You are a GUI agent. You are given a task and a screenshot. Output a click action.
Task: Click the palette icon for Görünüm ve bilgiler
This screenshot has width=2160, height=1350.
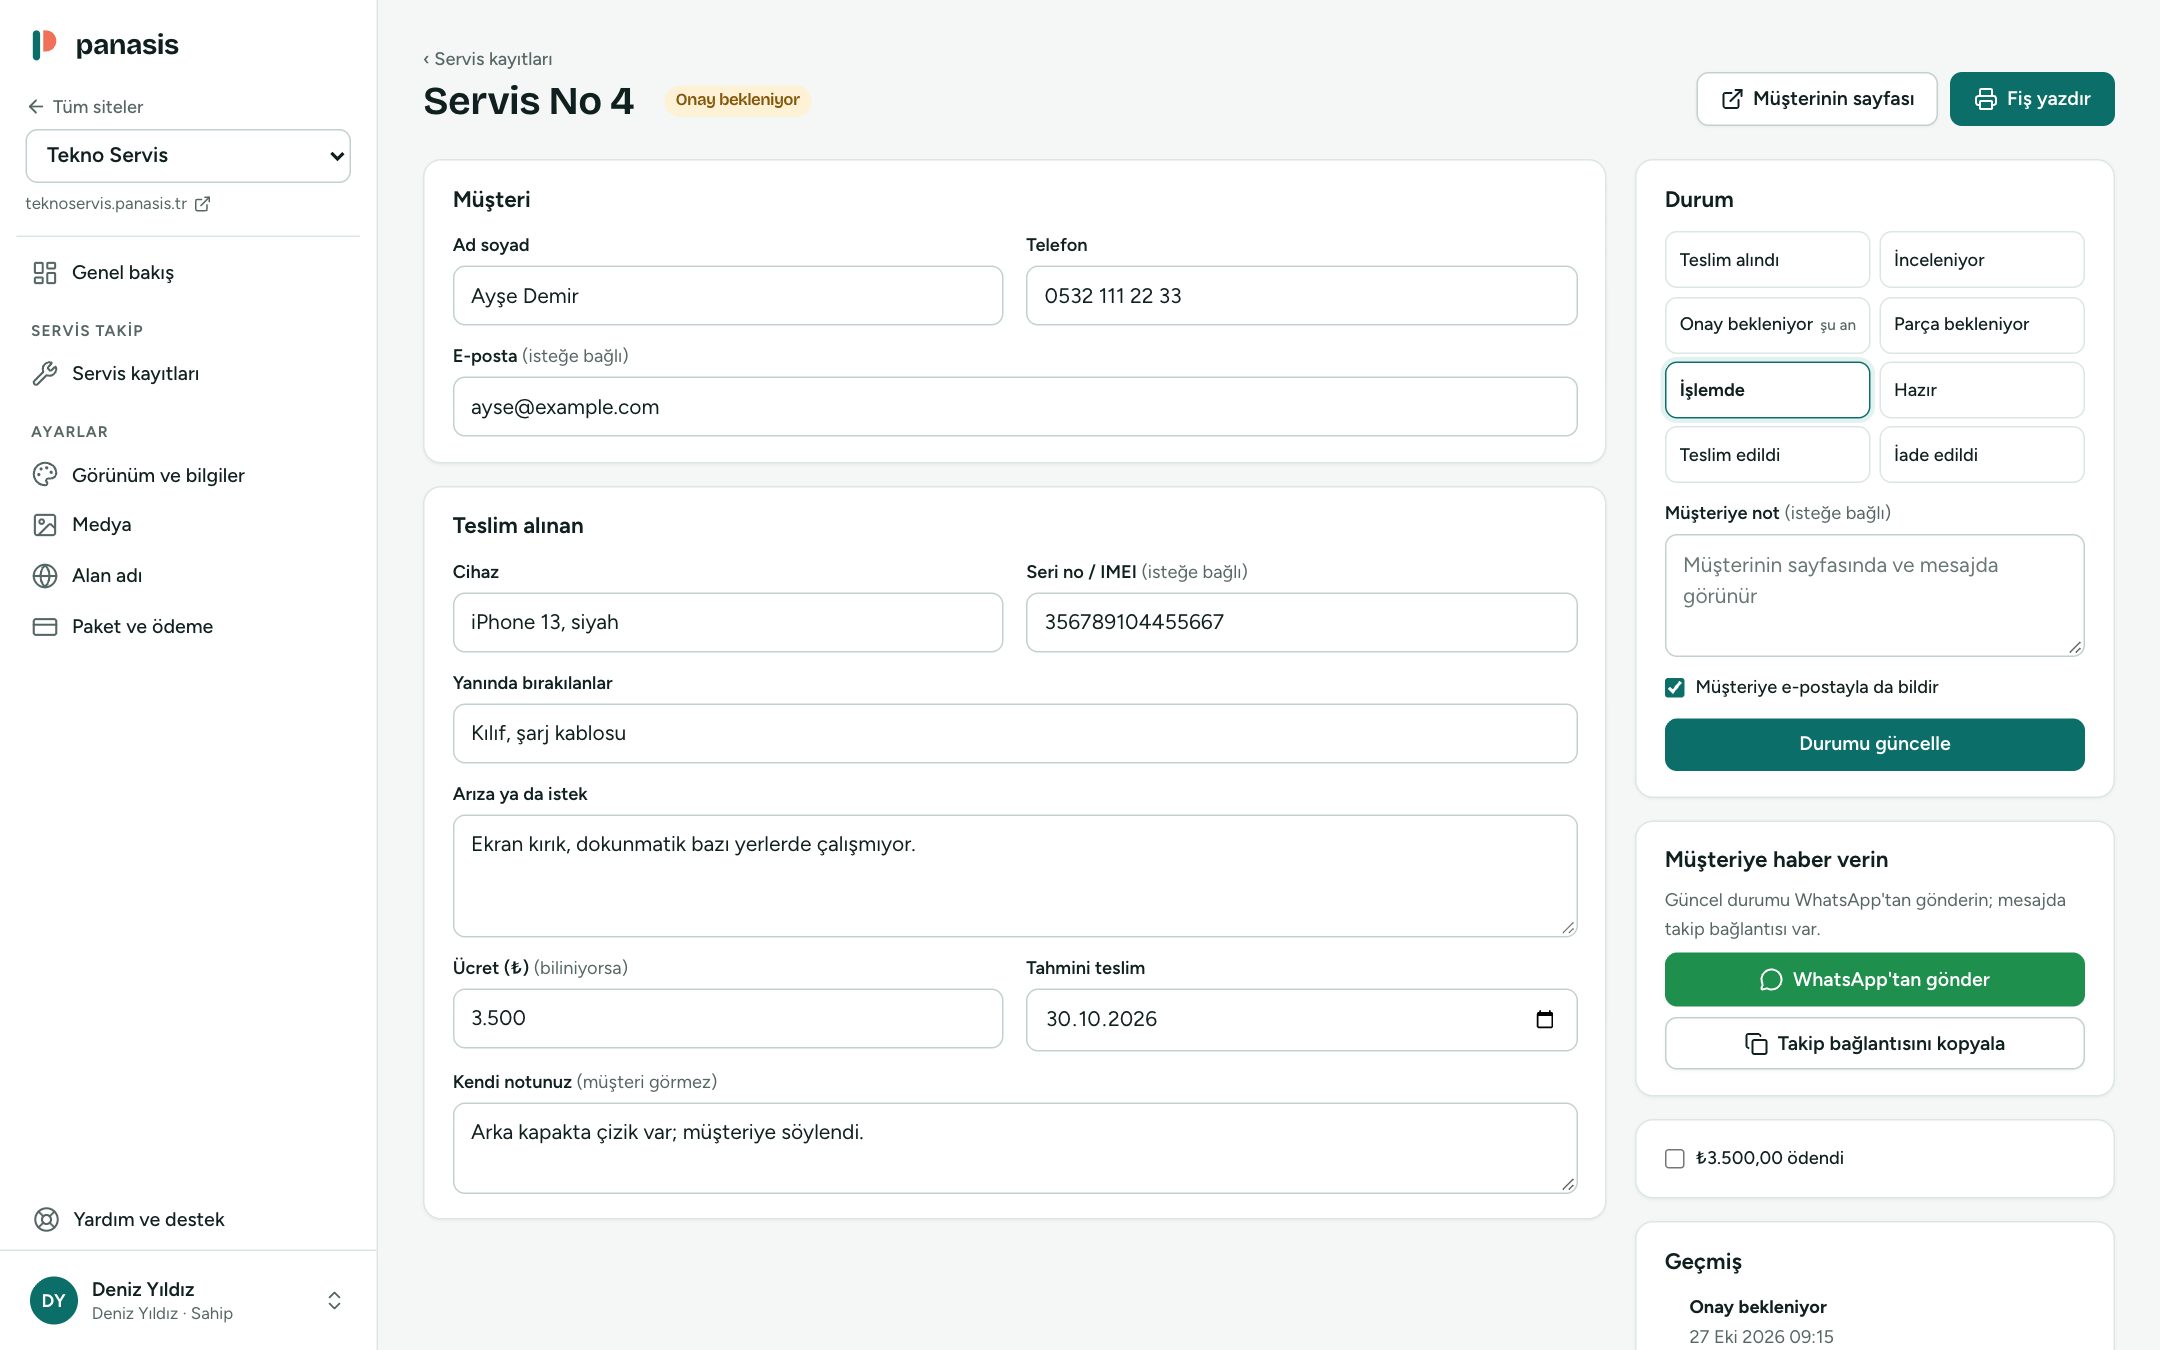tap(45, 475)
